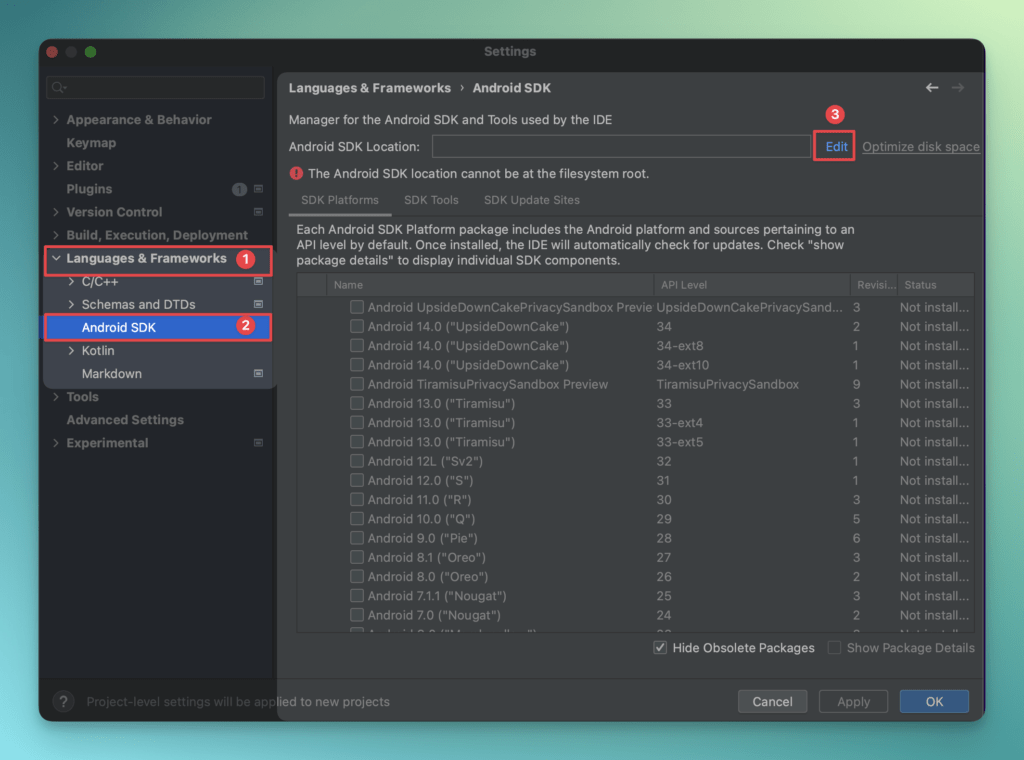Screen dimensions: 1024x760
Task: Expand Appearance & Behavior section
Action: tap(56, 119)
